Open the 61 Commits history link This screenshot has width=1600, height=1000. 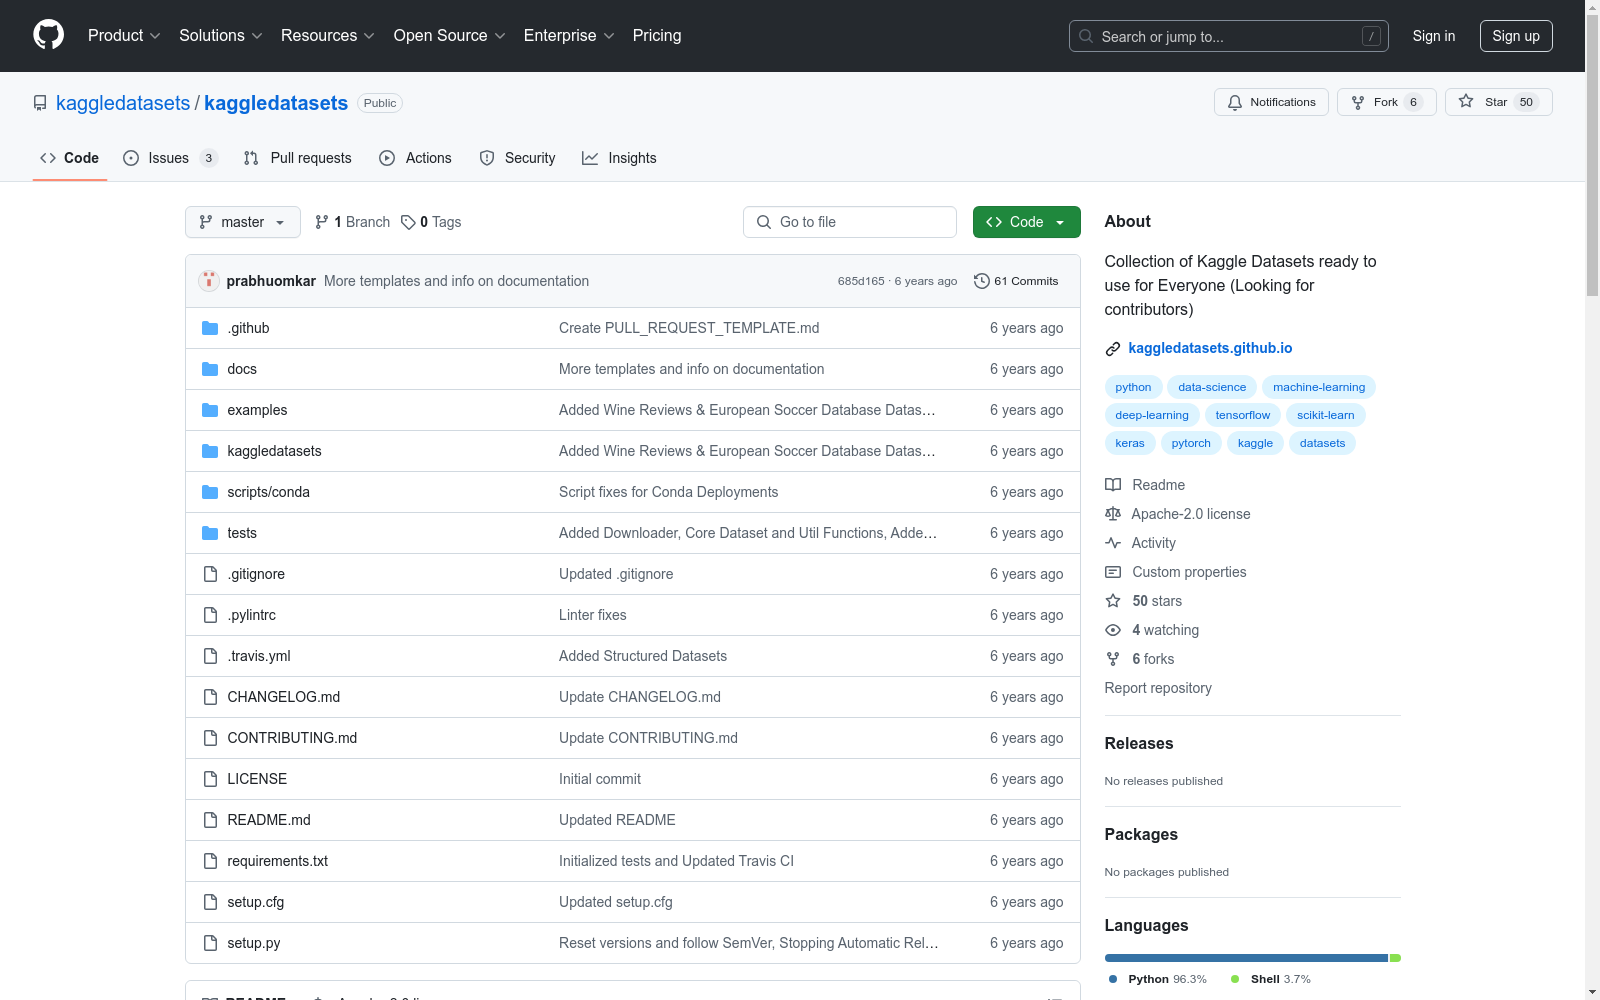click(1016, 281)
